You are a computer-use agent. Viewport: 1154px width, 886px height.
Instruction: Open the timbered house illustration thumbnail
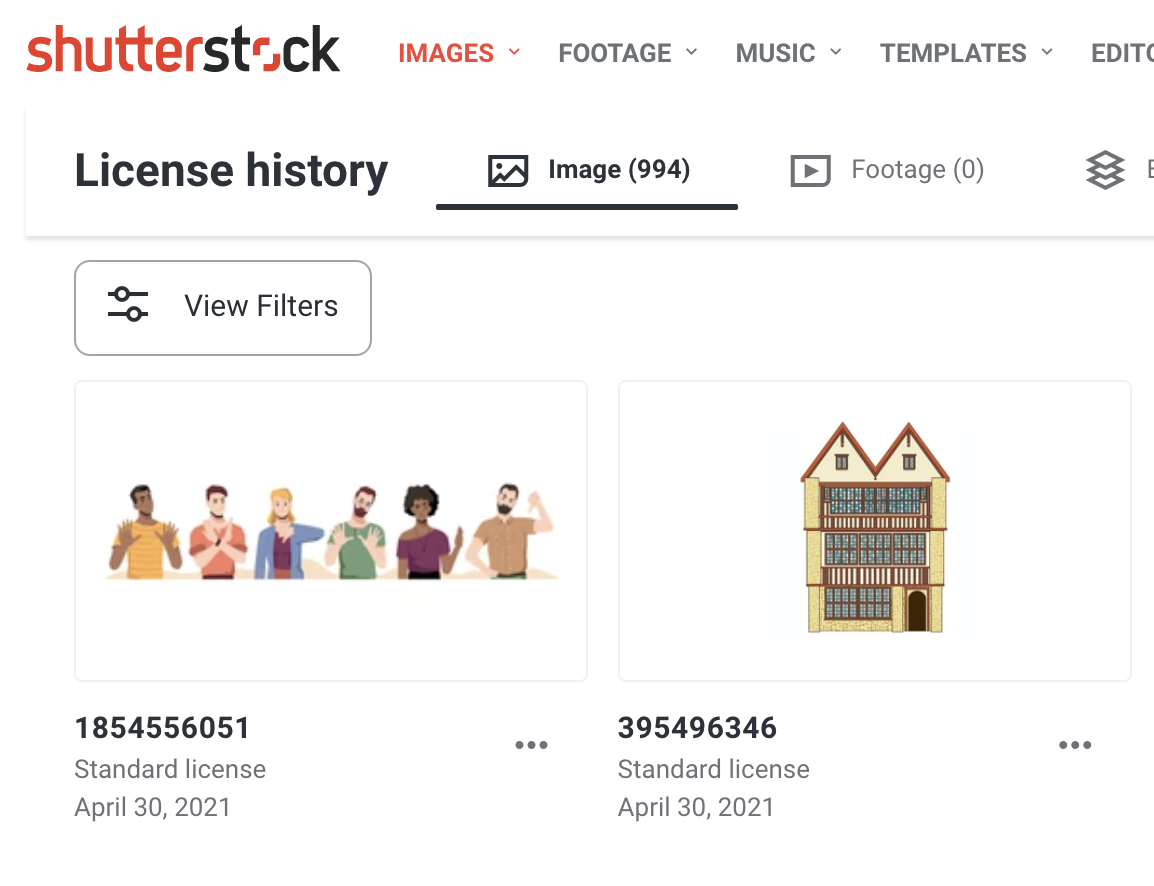(875, 531)
